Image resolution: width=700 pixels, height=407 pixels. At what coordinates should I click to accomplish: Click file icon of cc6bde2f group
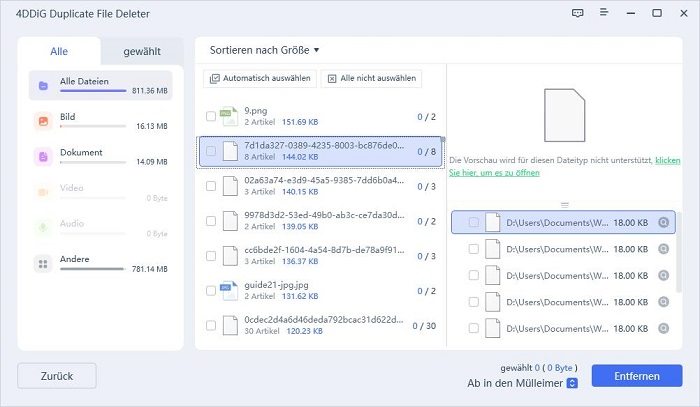point(230,256)
